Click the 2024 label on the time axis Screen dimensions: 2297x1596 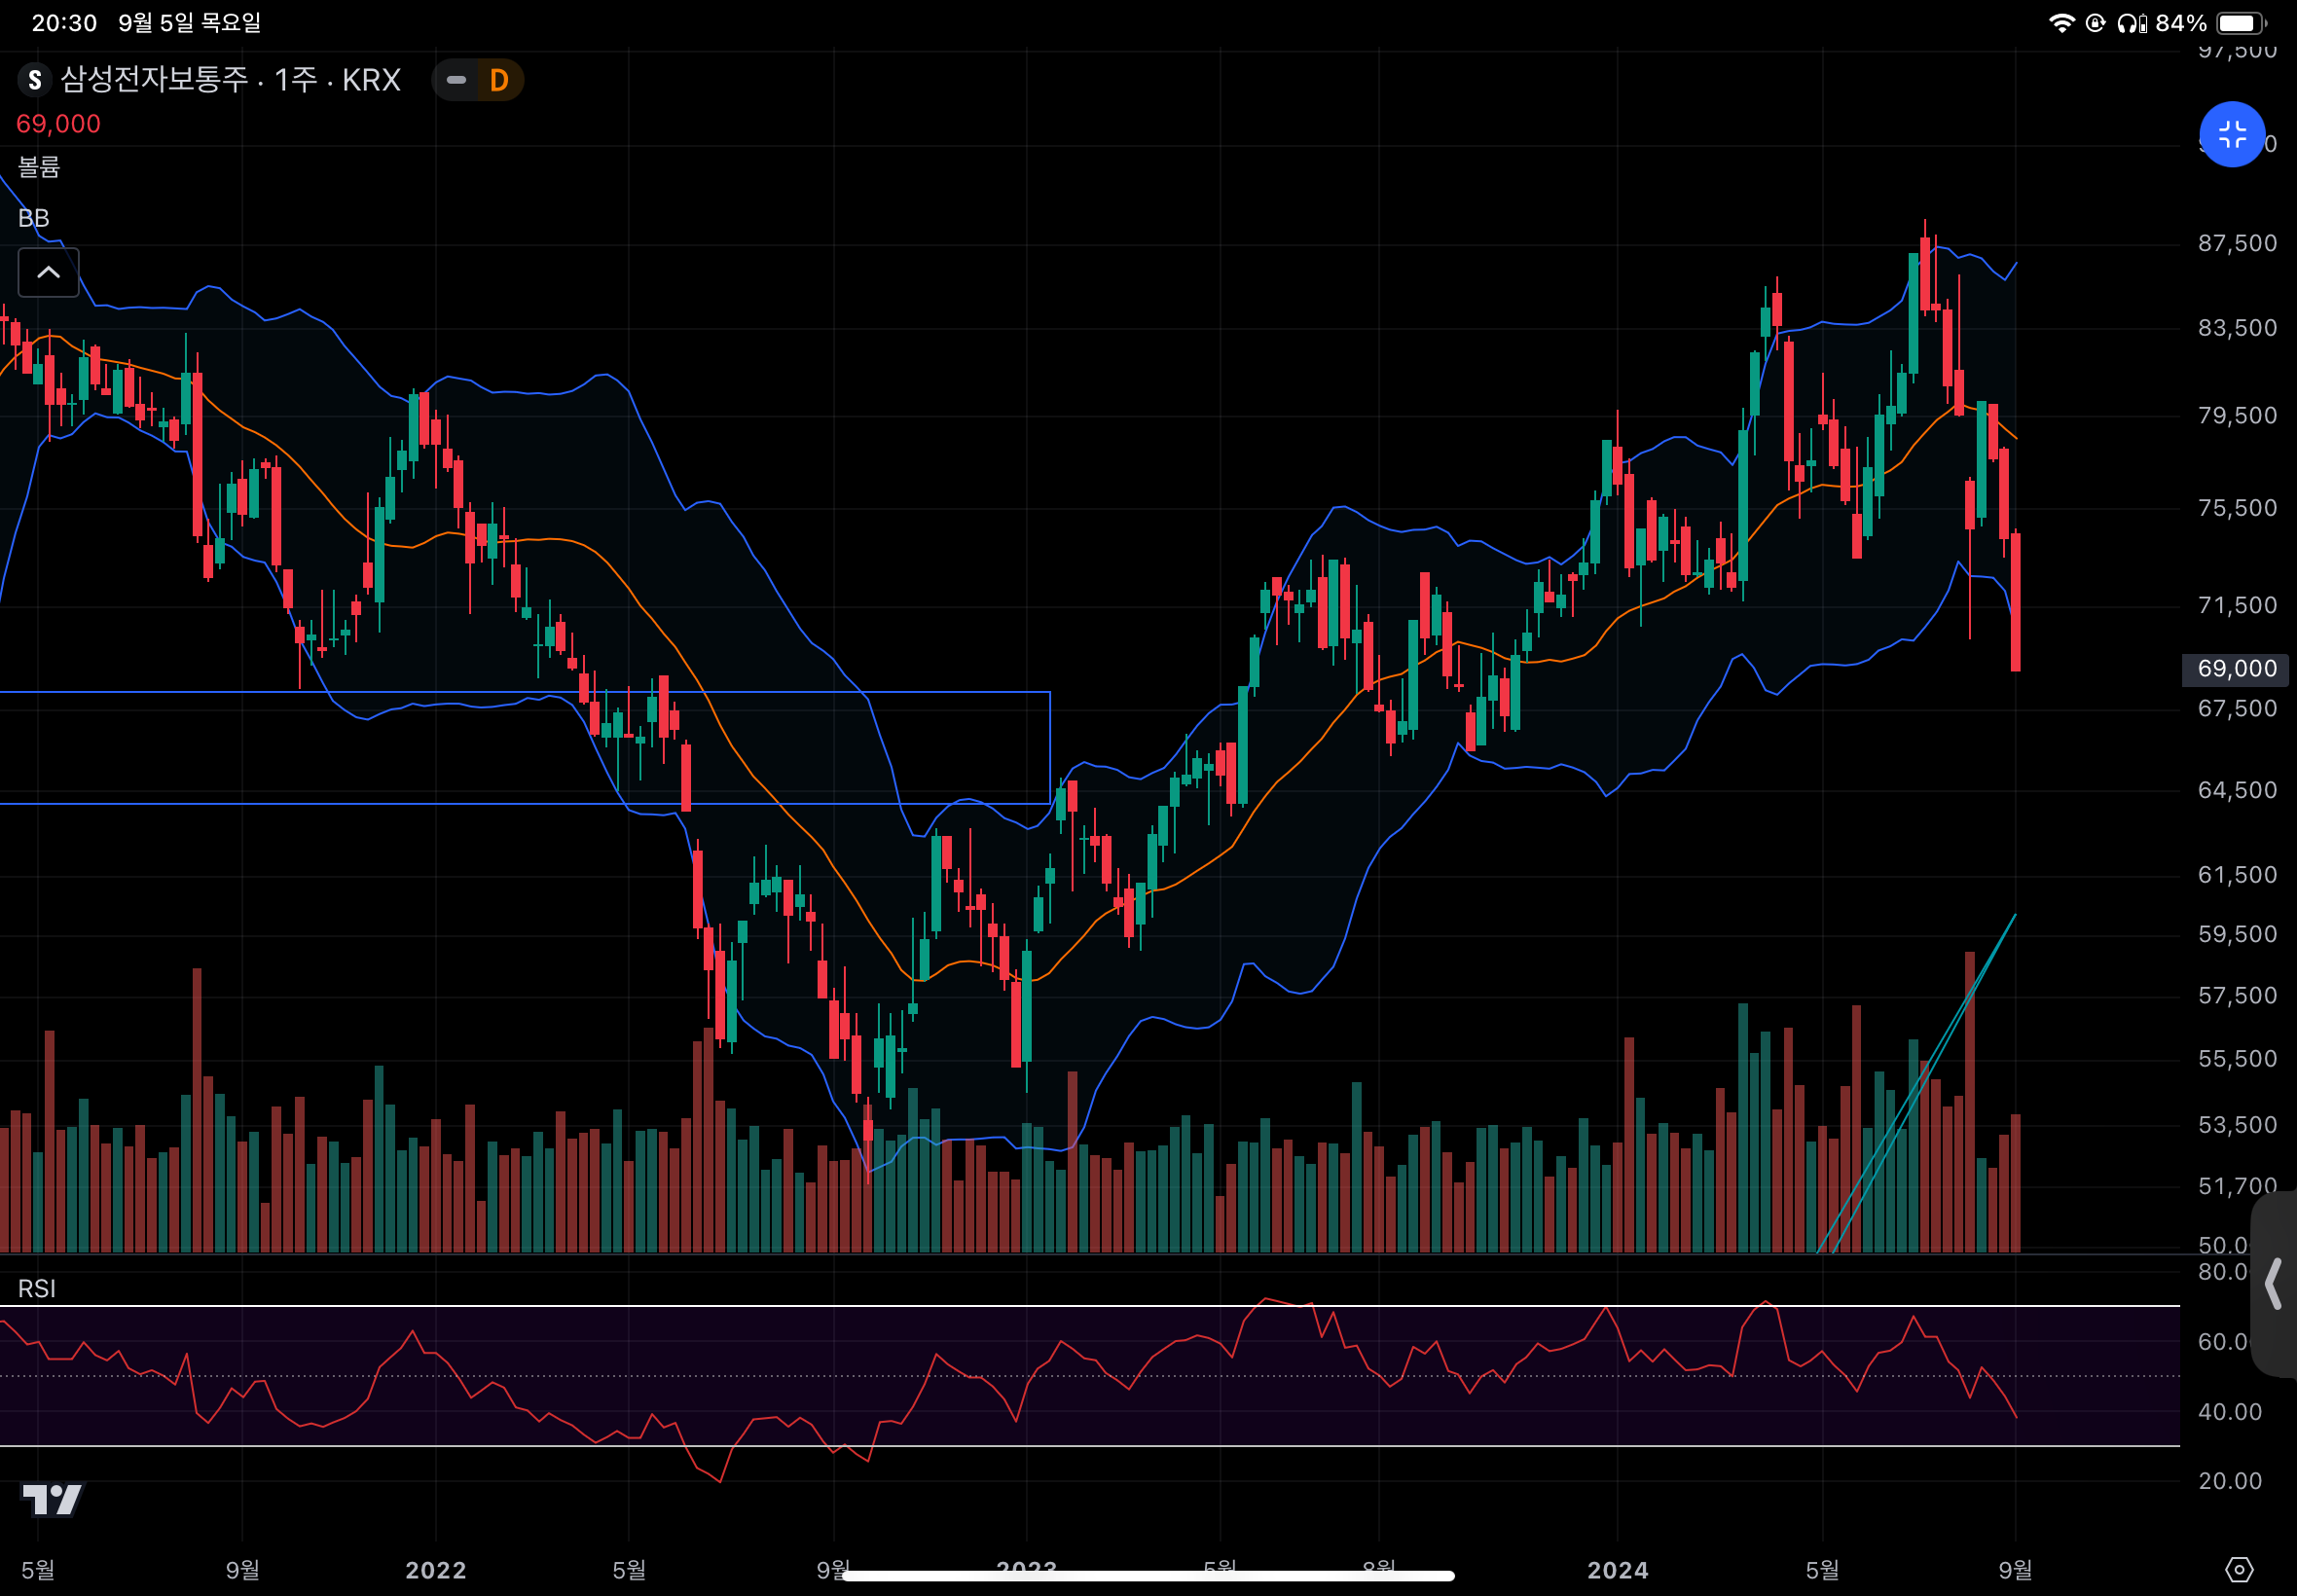[x=1618, y=1570]
